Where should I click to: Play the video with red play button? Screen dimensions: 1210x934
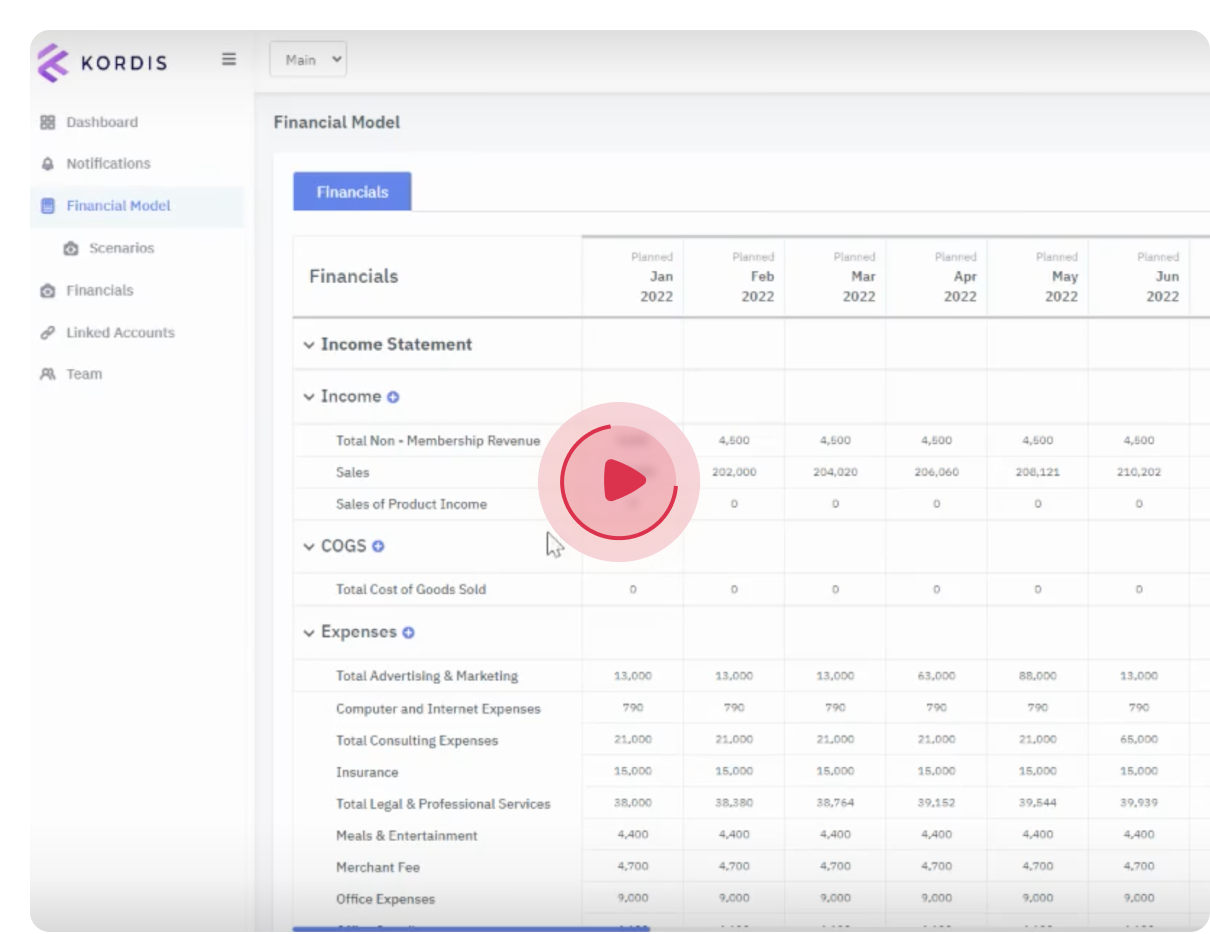pos(620,483)
